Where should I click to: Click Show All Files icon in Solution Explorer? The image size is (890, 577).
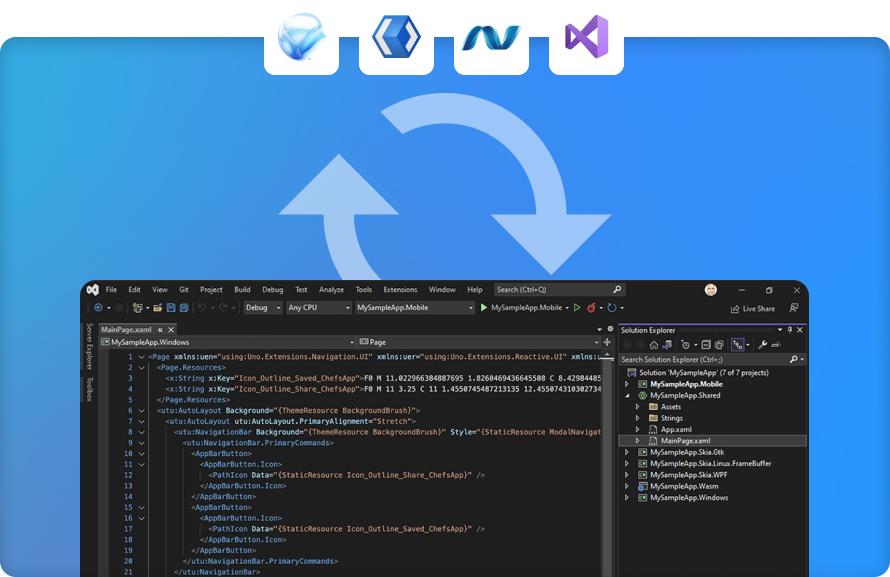[719, 344]
